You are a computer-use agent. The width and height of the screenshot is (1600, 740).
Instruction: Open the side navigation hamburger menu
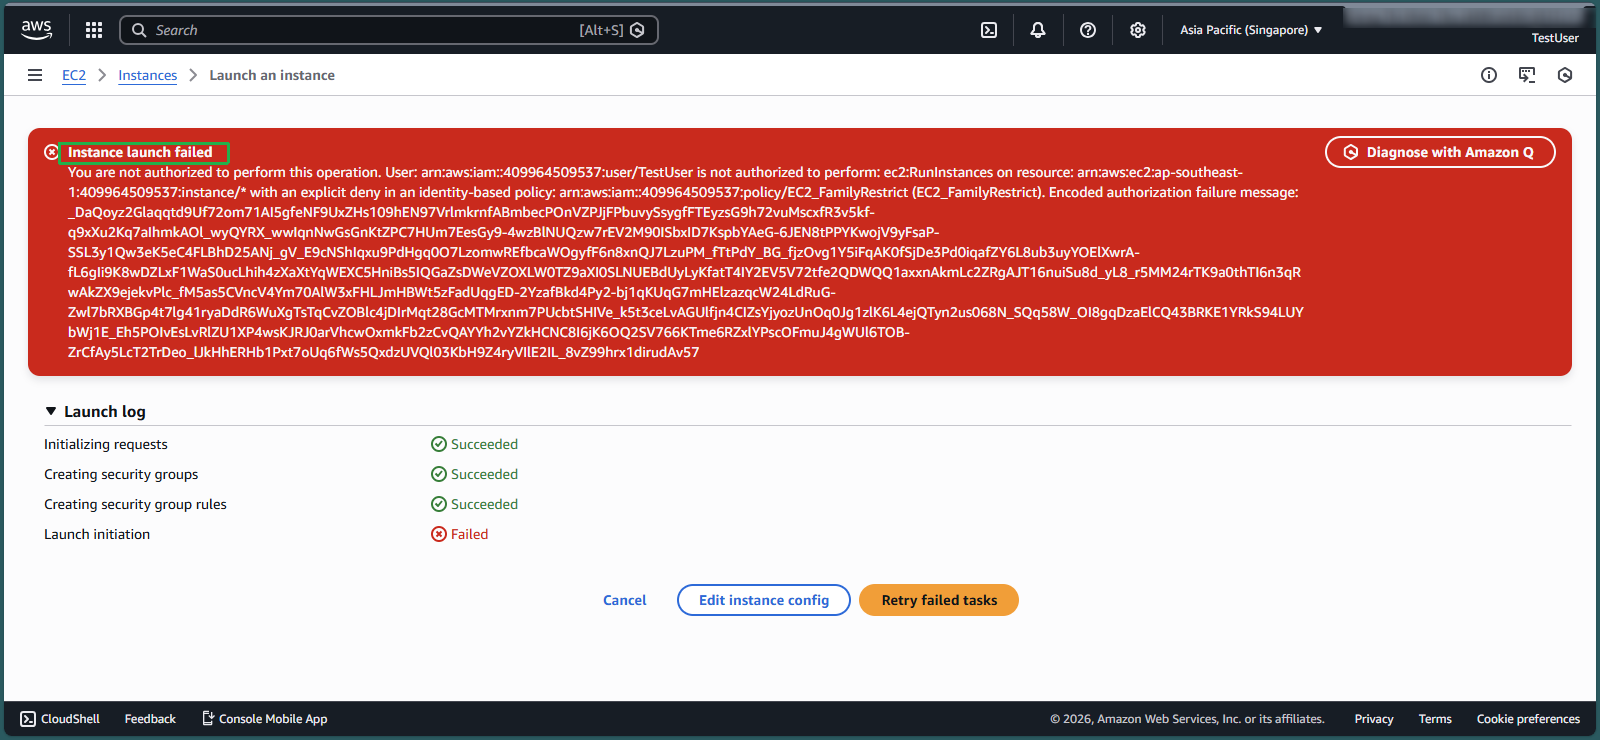pos(35,75)
